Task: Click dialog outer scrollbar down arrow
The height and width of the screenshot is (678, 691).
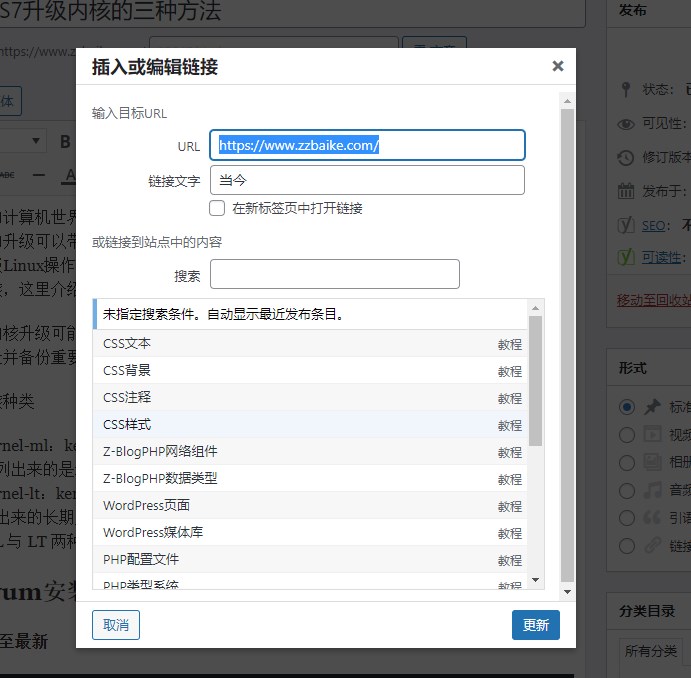Action: click(568, 592)
